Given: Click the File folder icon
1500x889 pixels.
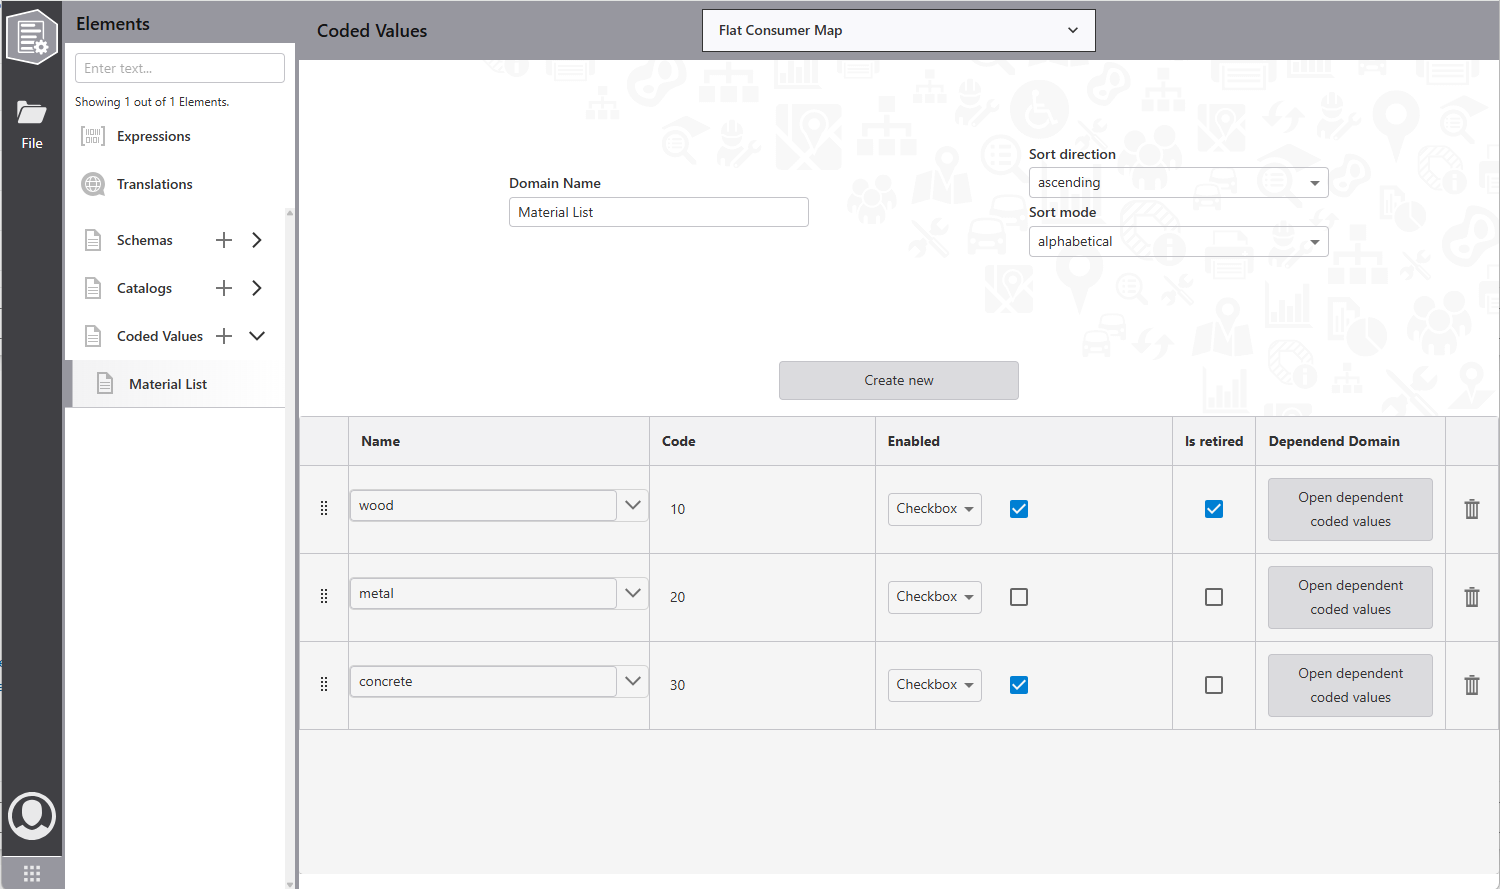Looking at the screenshot, I should (32, 113).
